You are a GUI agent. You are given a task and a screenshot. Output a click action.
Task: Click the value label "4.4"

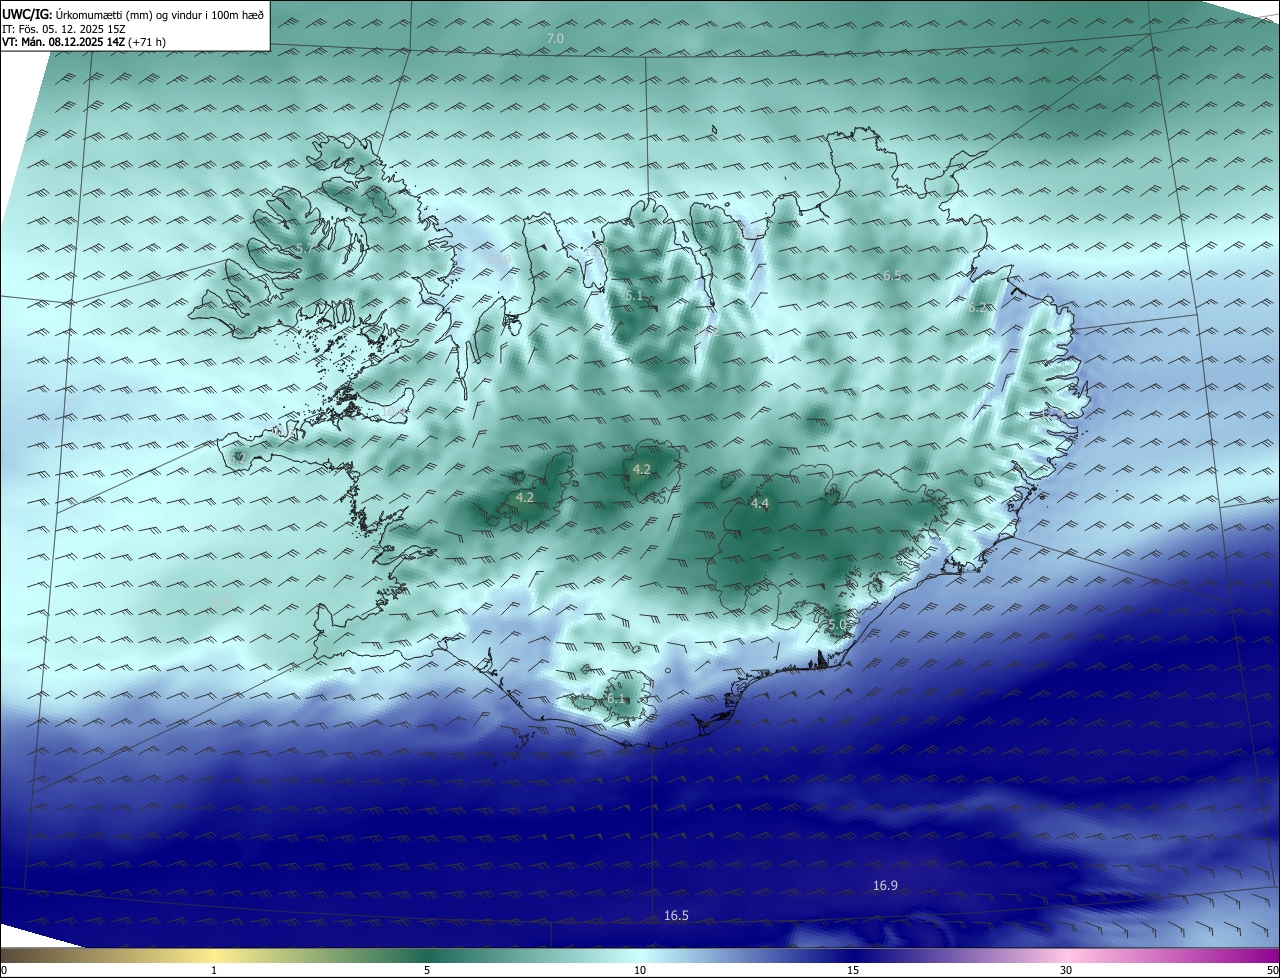[759, 504]
